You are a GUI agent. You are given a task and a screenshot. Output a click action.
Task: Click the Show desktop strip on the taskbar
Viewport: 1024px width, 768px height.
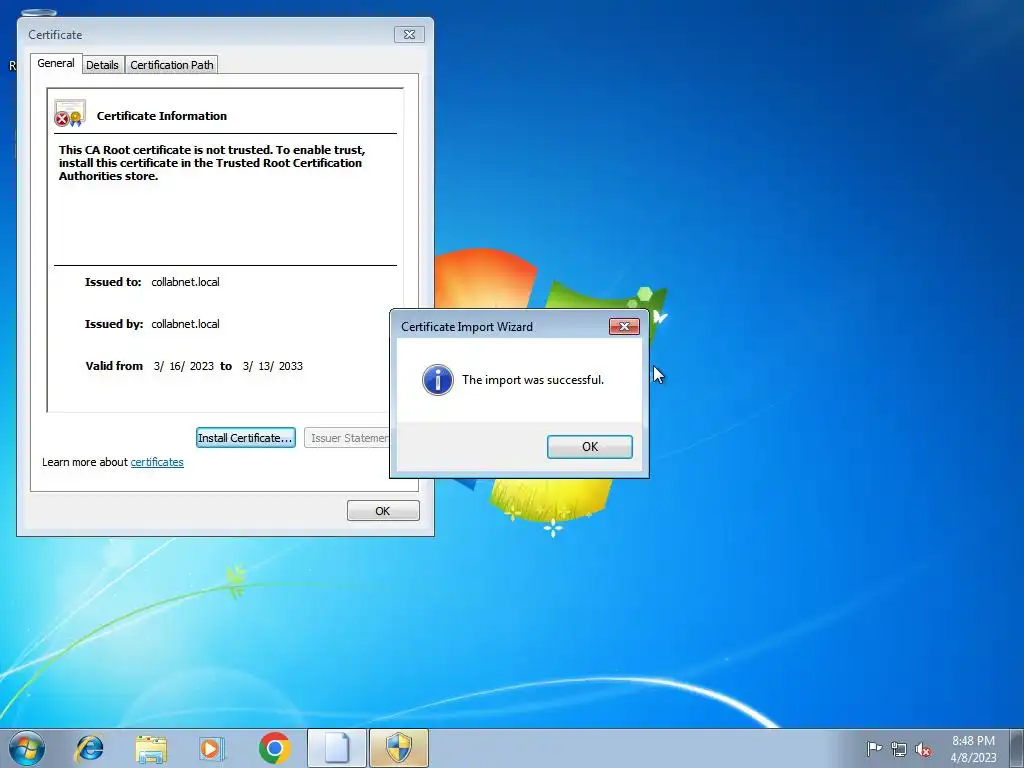(x=1017, y=748)
